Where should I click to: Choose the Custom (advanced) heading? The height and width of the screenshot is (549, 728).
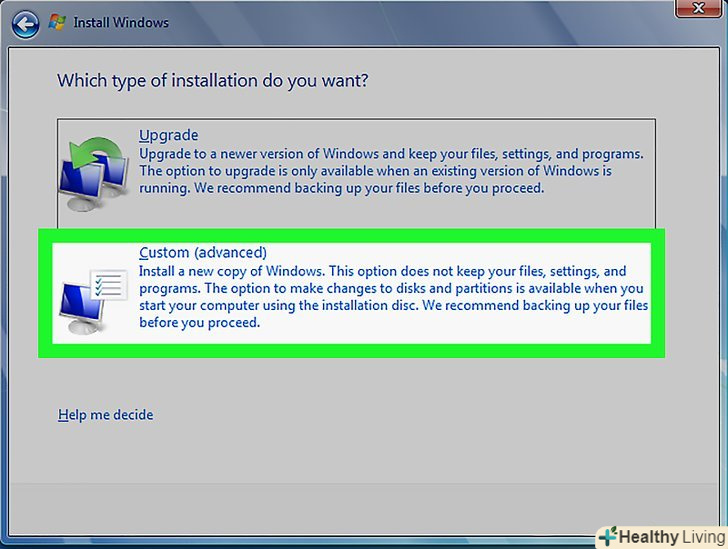[x=203, y=252]
